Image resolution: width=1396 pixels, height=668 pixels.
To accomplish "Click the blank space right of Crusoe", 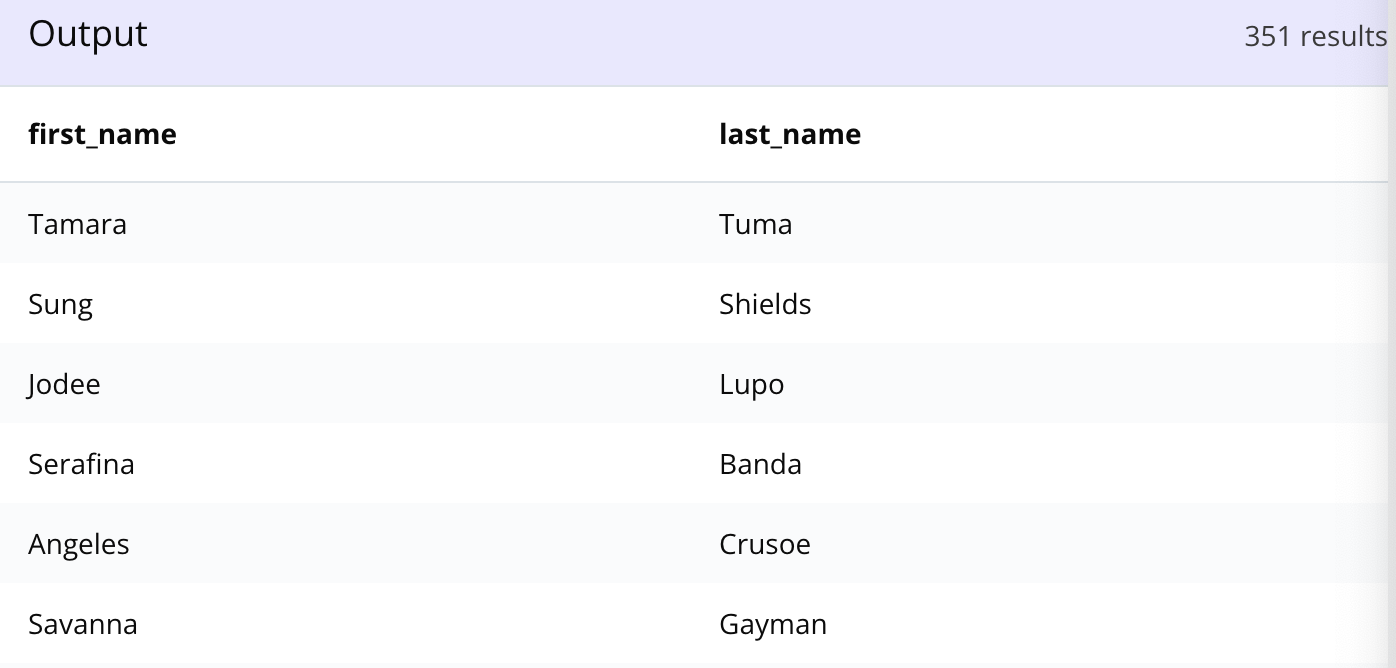I will tap(1100, 544).
